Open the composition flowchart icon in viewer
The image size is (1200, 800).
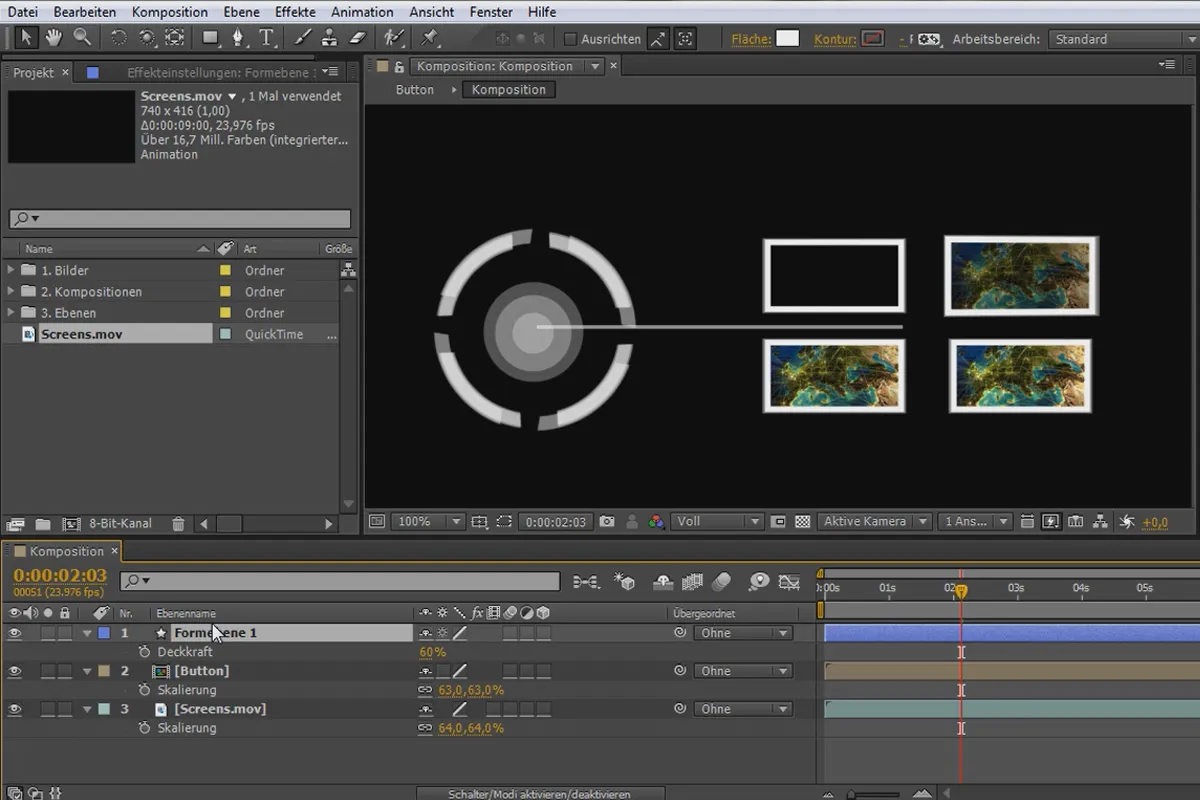click(1101, 522)
